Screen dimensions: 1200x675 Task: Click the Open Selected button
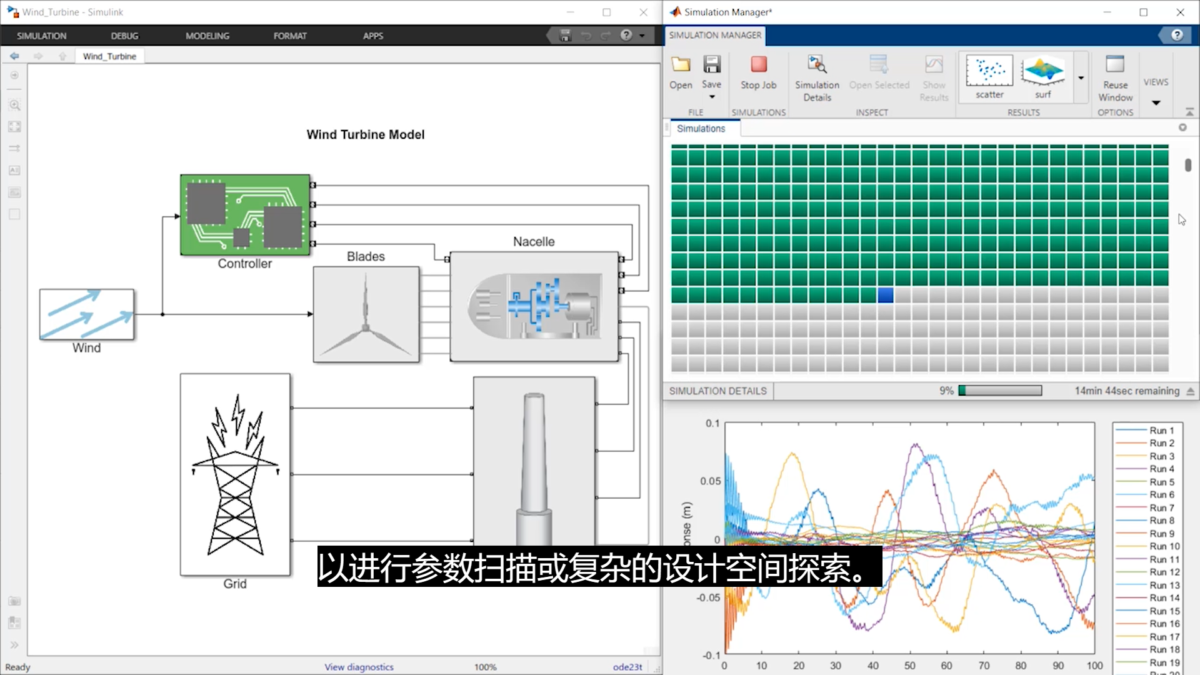879,73
